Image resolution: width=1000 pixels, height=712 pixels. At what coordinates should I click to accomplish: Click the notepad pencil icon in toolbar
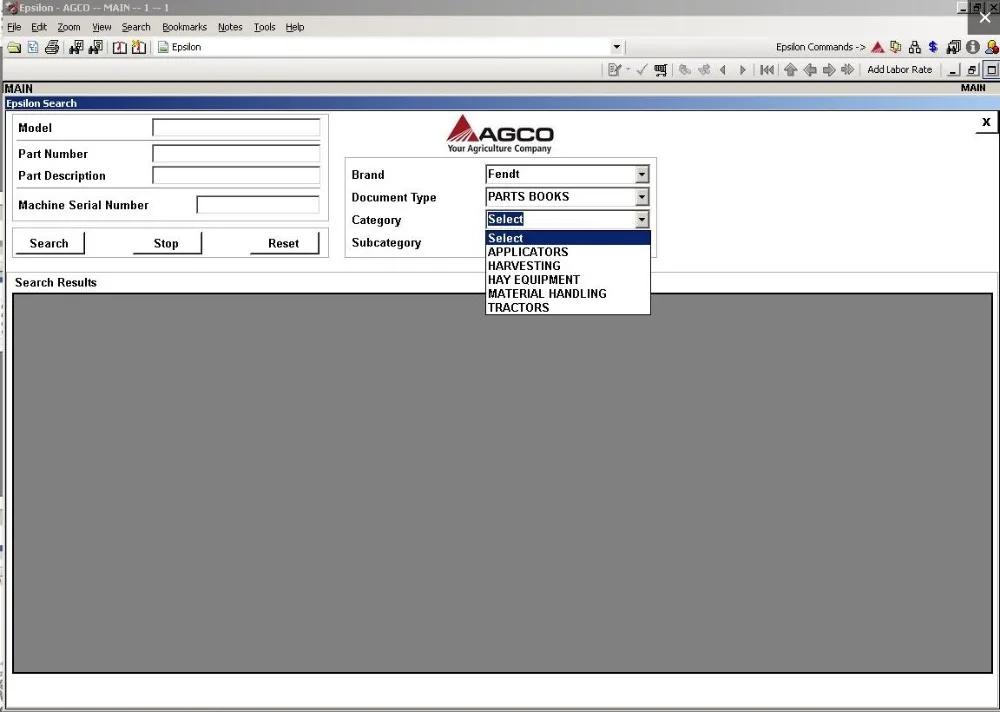click(x=614, y=70)
